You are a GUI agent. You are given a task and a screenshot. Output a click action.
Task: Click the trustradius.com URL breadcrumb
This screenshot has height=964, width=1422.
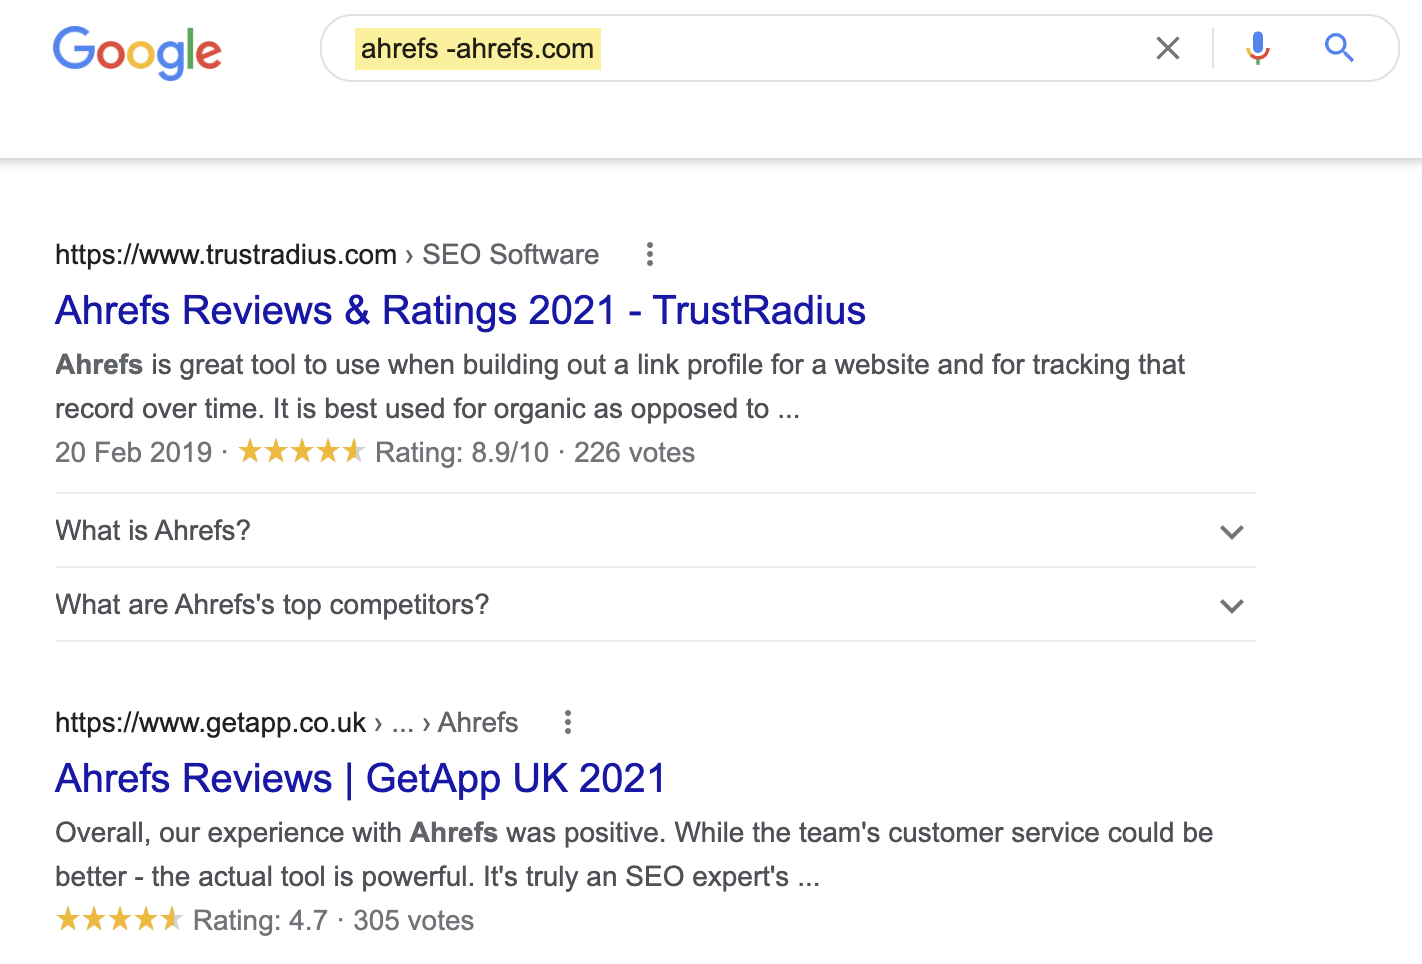(x=225, y=255)
